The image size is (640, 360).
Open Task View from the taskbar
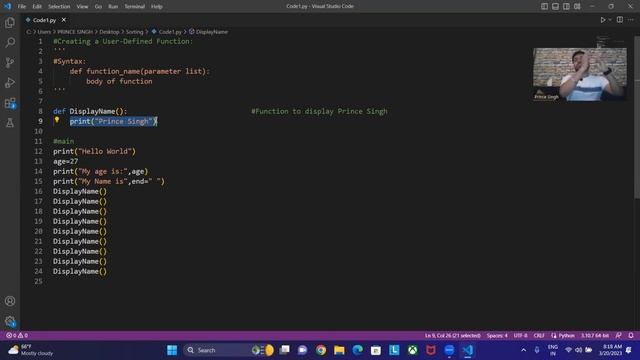(x=284, y=350)
